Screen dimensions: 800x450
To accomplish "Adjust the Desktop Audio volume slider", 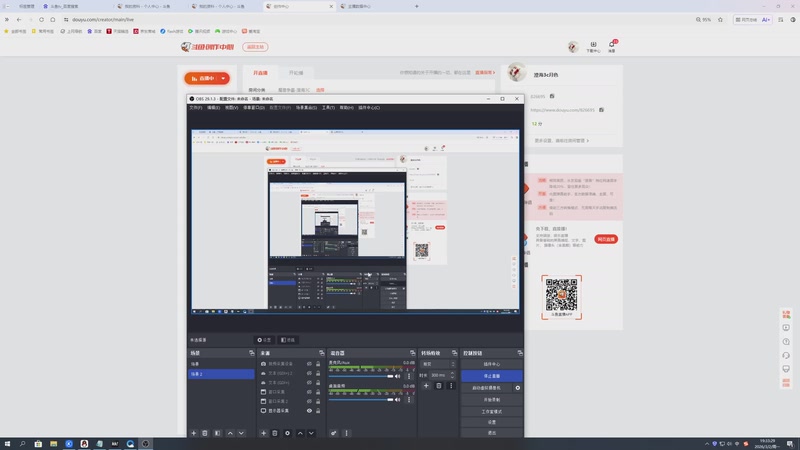I will click(361, 400).
